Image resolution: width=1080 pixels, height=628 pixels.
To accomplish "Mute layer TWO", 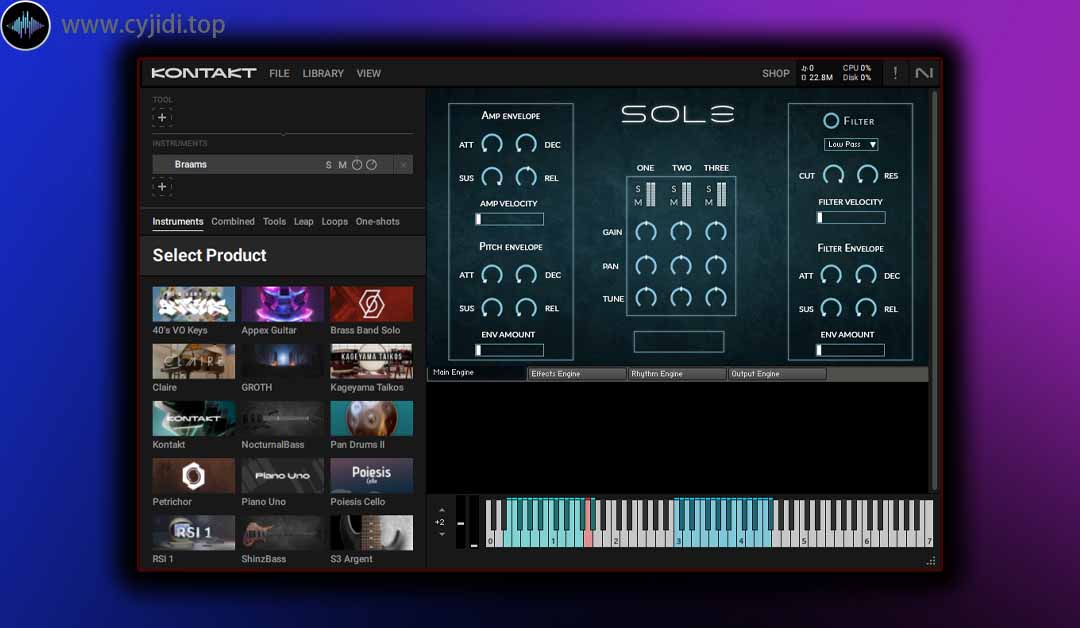I will coord(674,202).
